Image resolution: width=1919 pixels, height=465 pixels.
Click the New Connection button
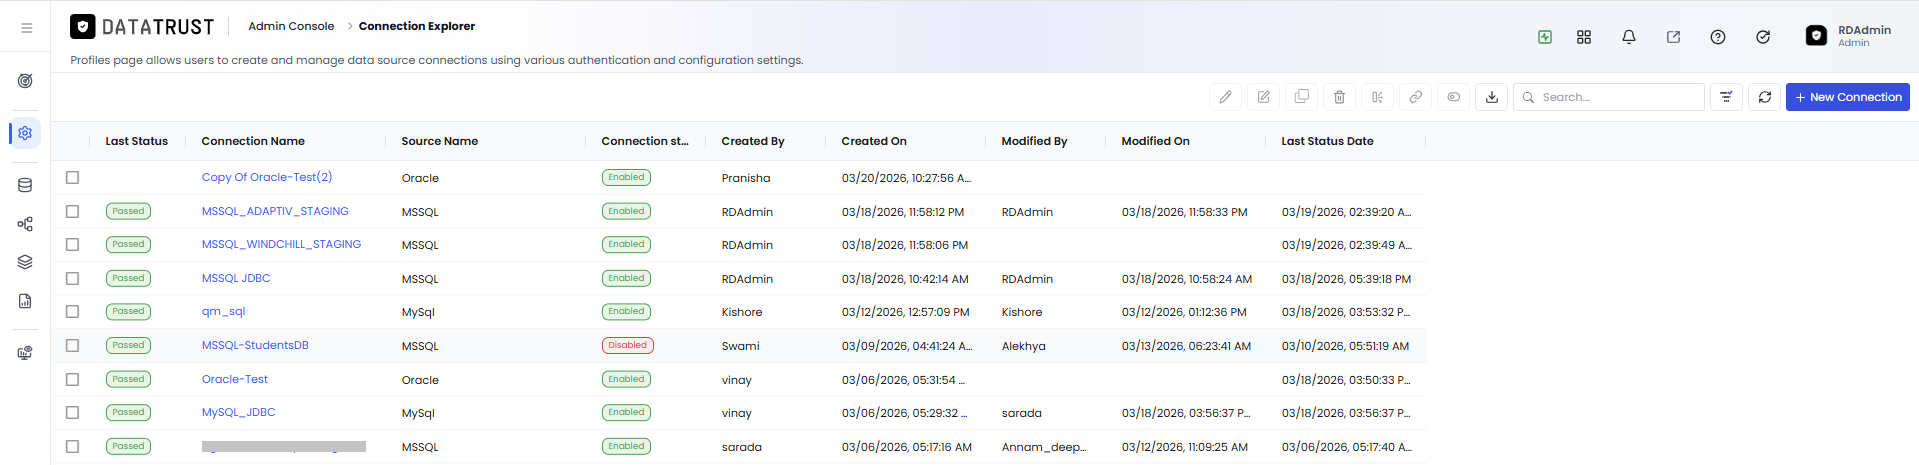[1848, 97]
